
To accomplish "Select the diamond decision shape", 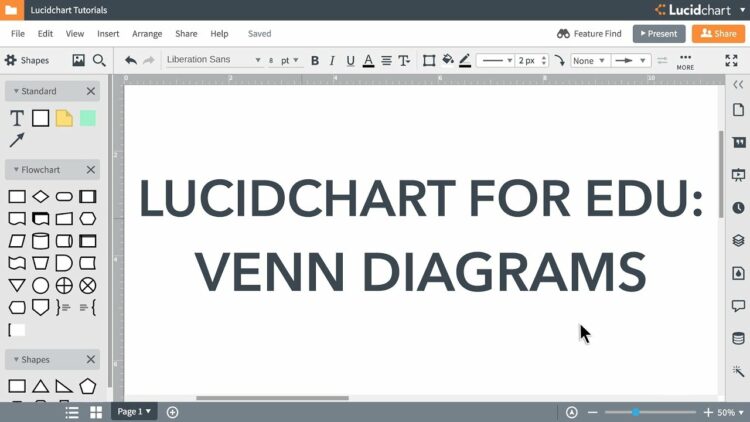I will point(41,197).
